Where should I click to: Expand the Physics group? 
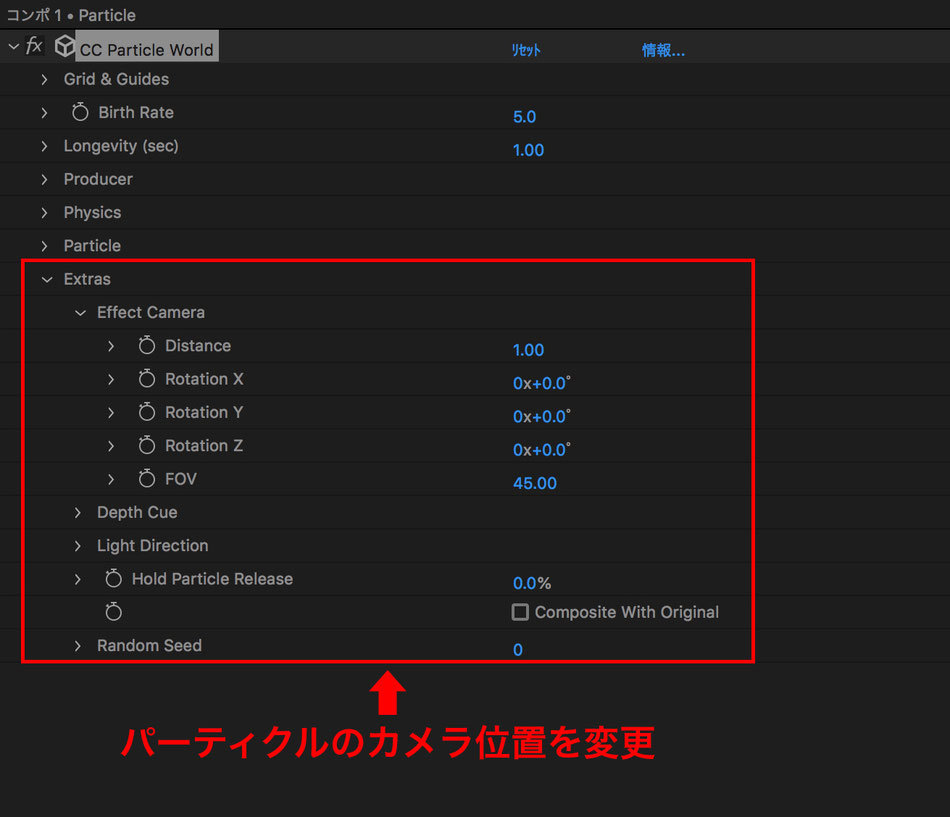click(44, 213)
